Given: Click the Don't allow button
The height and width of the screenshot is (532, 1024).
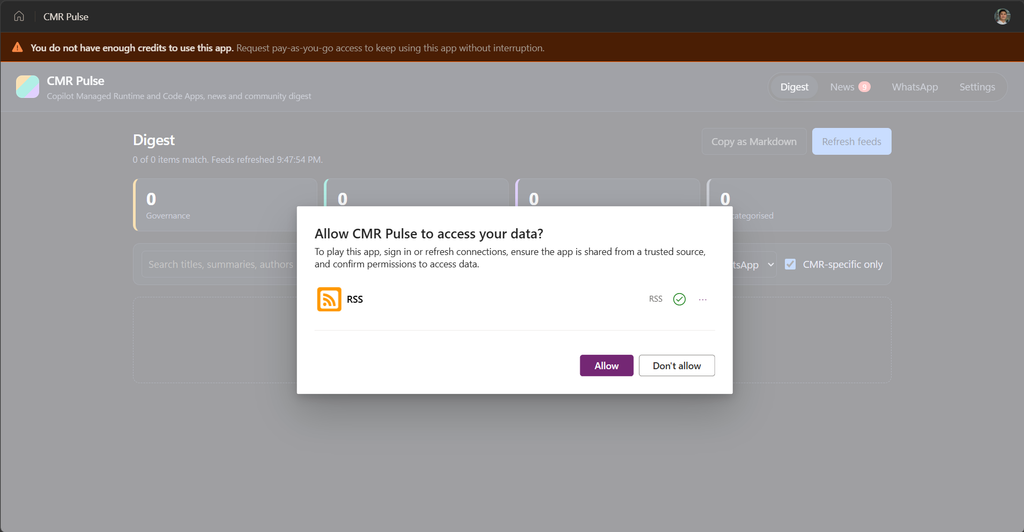Looking at the screenshot, I should (677, 366).
